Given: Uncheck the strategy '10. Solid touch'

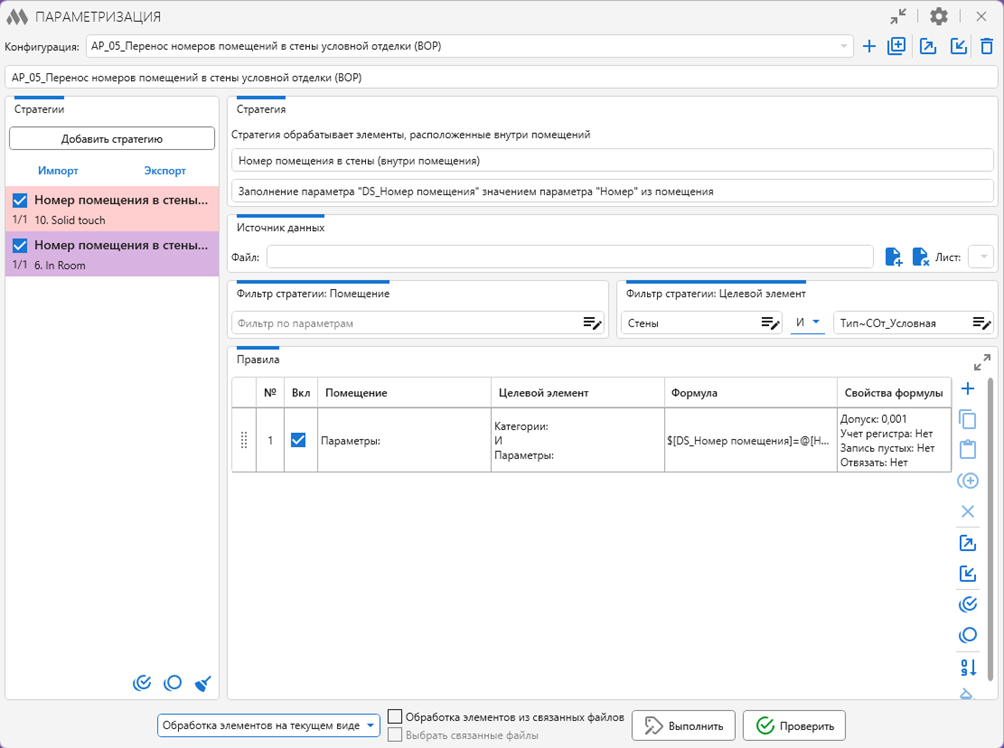Looking at the screenshot, I should [x=20, y=200].
